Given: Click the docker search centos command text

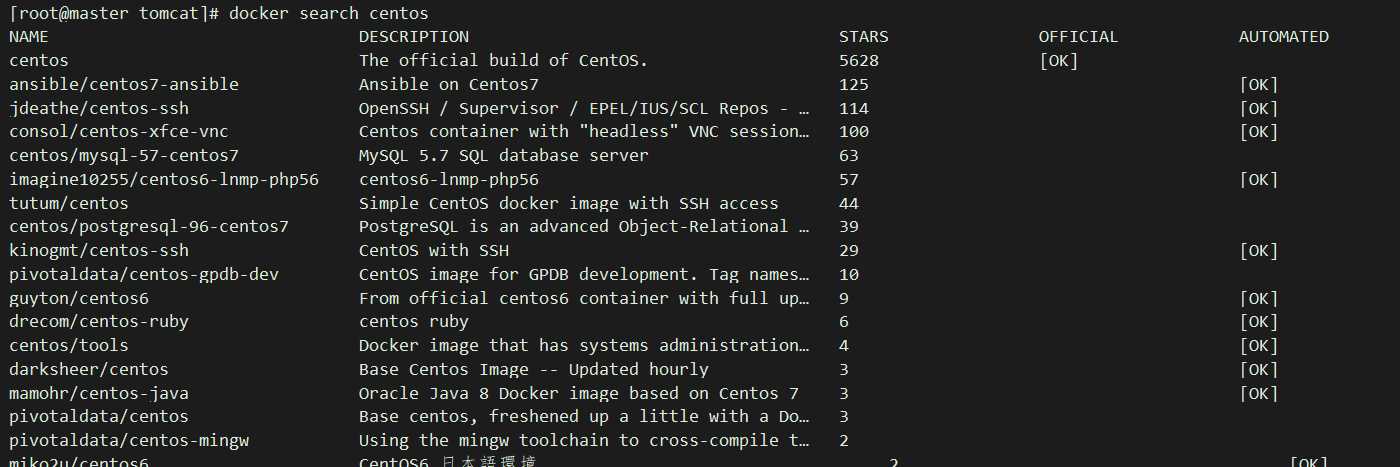Looking at the screenshot, I should click(x=328, y=13).
